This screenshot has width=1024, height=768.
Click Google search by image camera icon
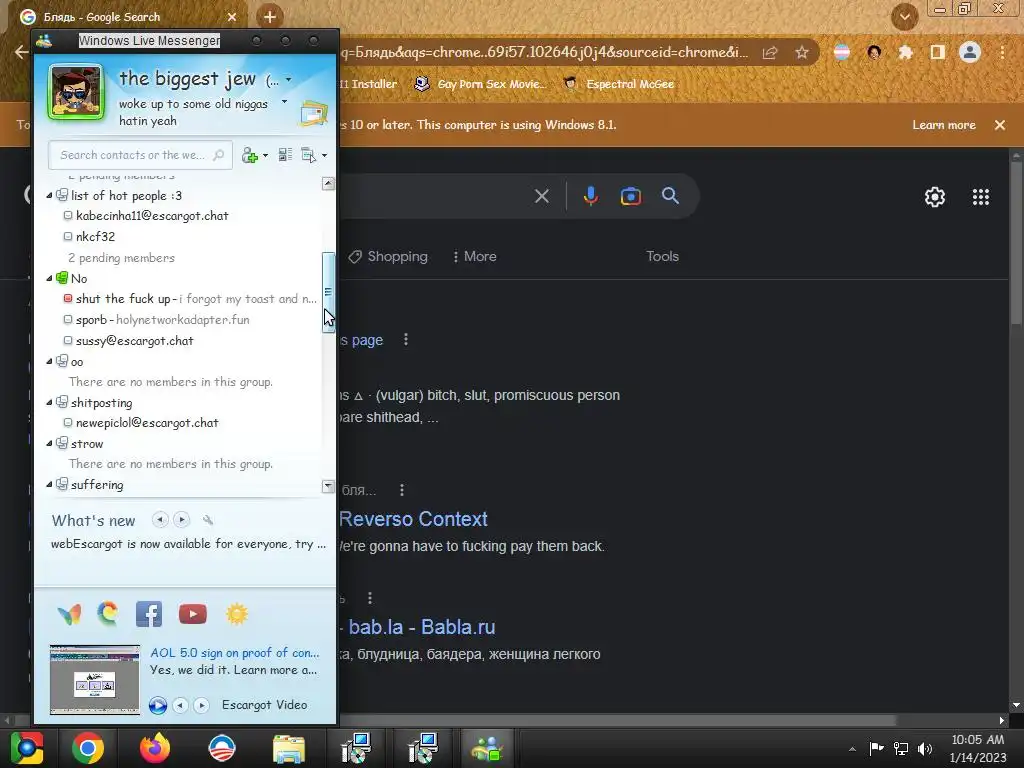[x=631, y=196]
